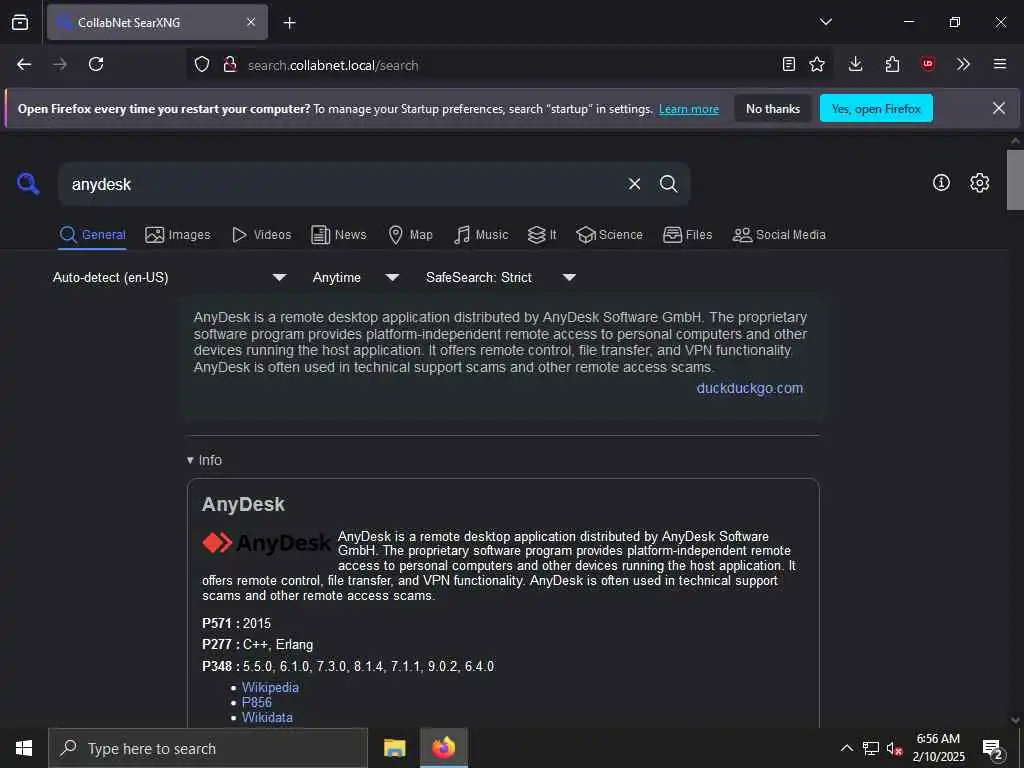Open the taskbar clock and date
This screenshot has width=1024, height=768.
[938, 748]
